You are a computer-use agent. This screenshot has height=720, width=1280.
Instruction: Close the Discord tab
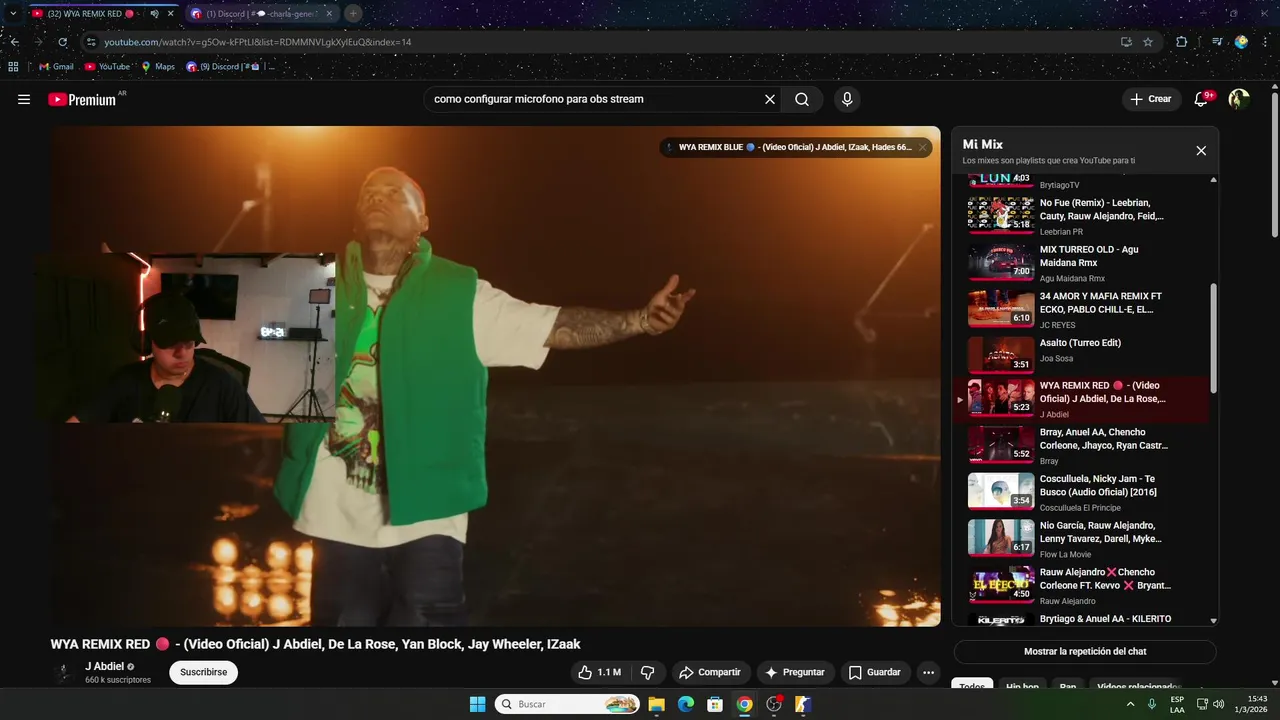[329, 14]
